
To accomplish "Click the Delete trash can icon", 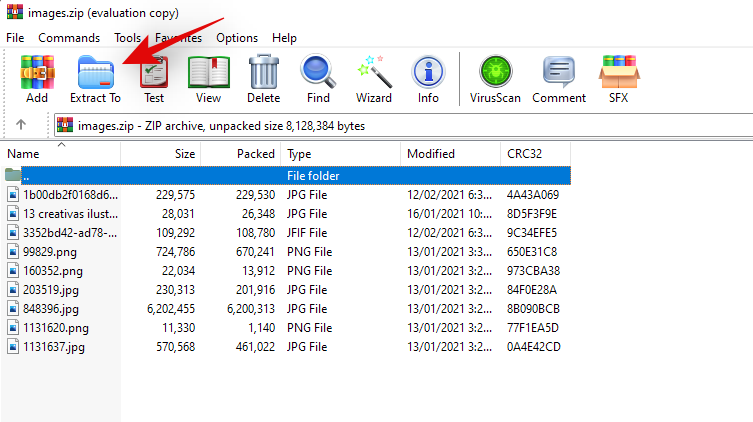I will click(x=264, y=72).
